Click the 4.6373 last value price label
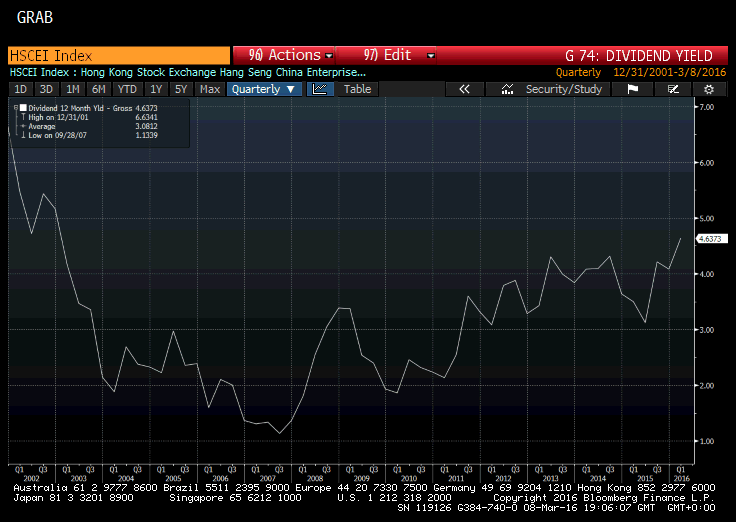 point(710,239)
